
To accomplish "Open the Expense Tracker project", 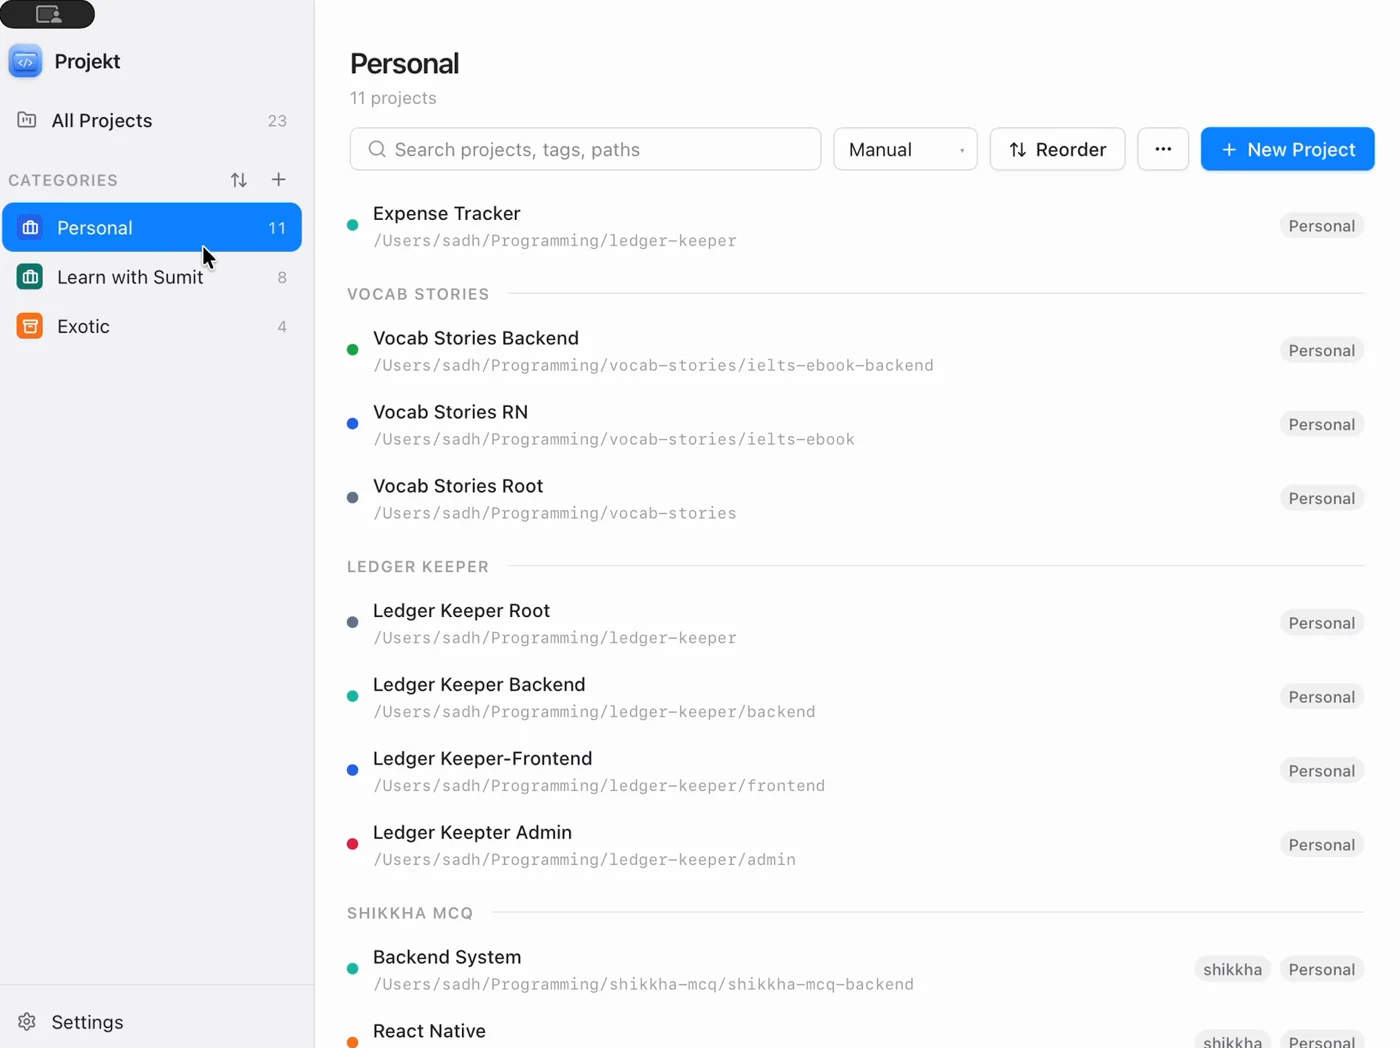I will pos(855,226).
